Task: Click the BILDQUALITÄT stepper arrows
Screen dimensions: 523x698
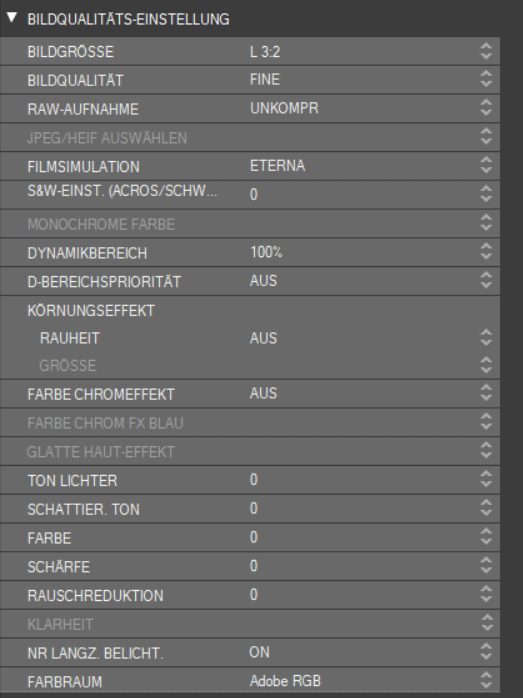Action: click(486, 79)
